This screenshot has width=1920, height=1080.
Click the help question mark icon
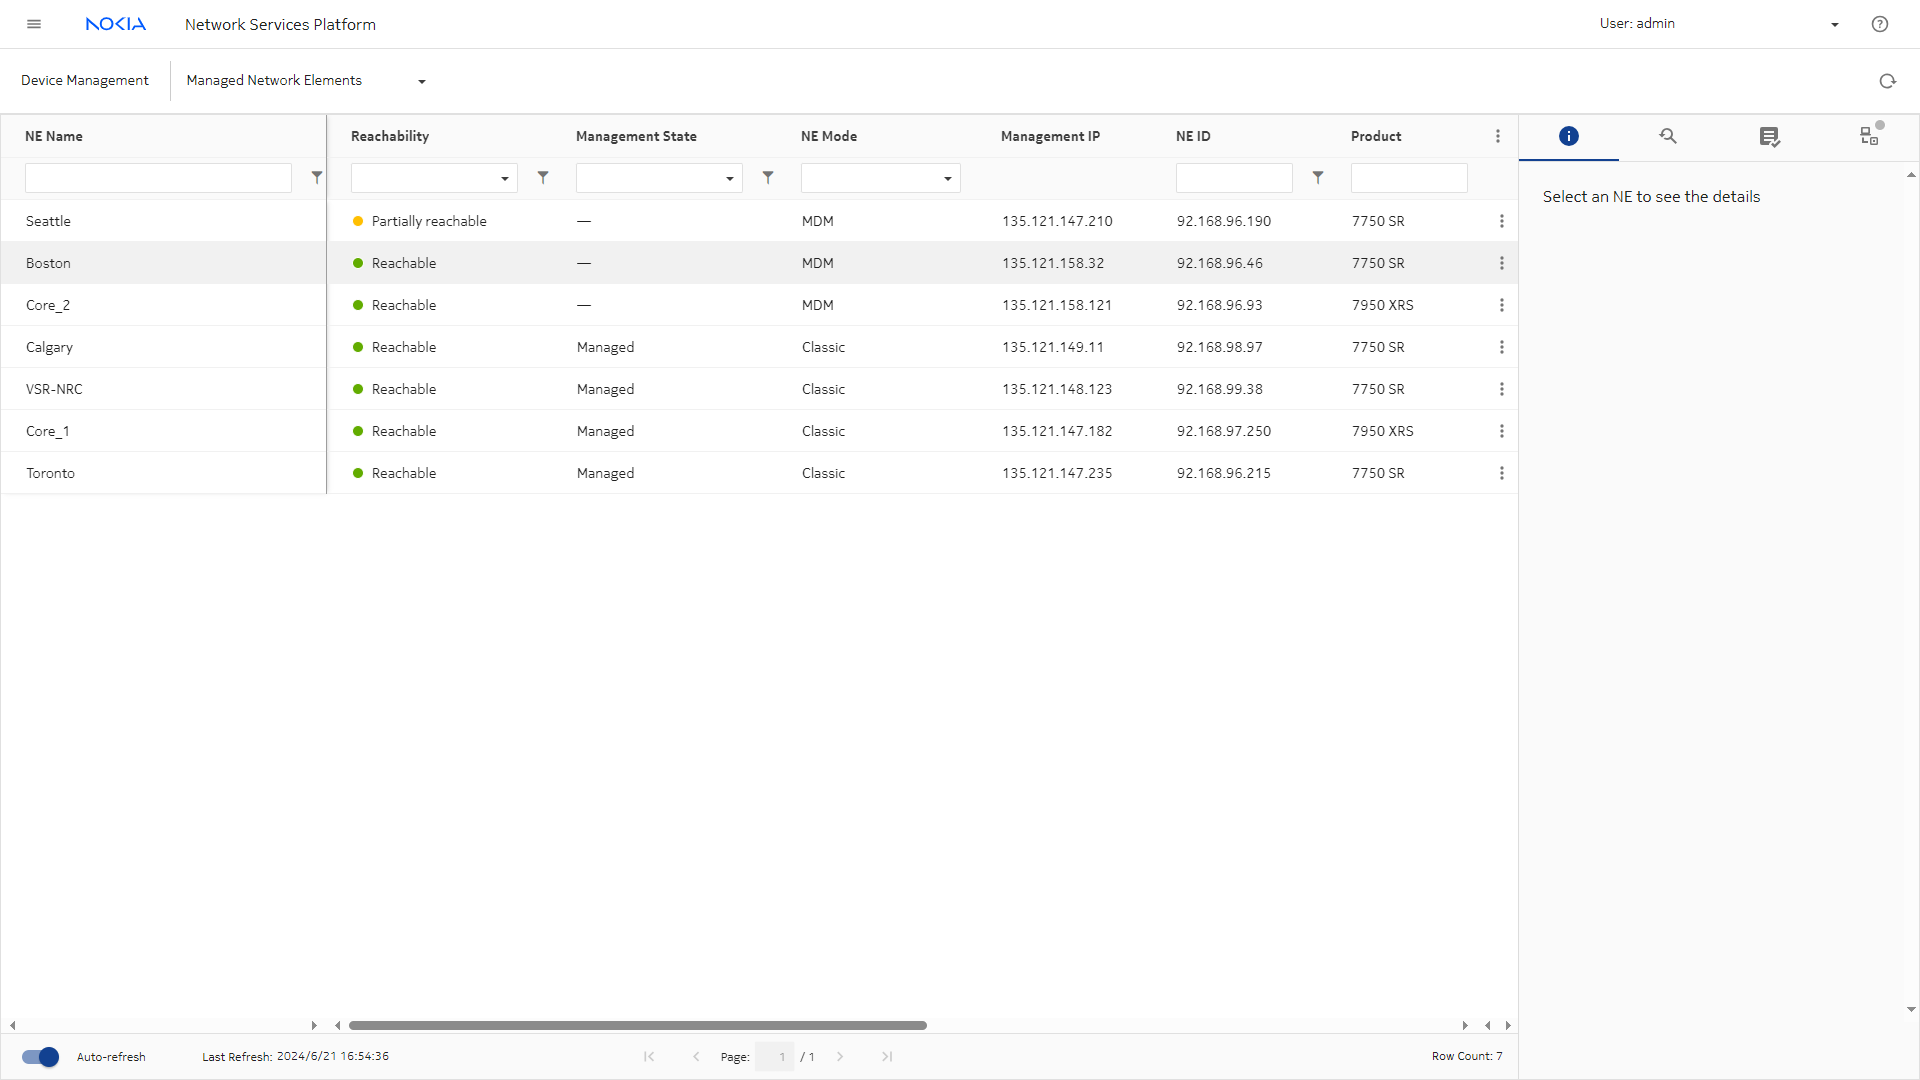1880,24
